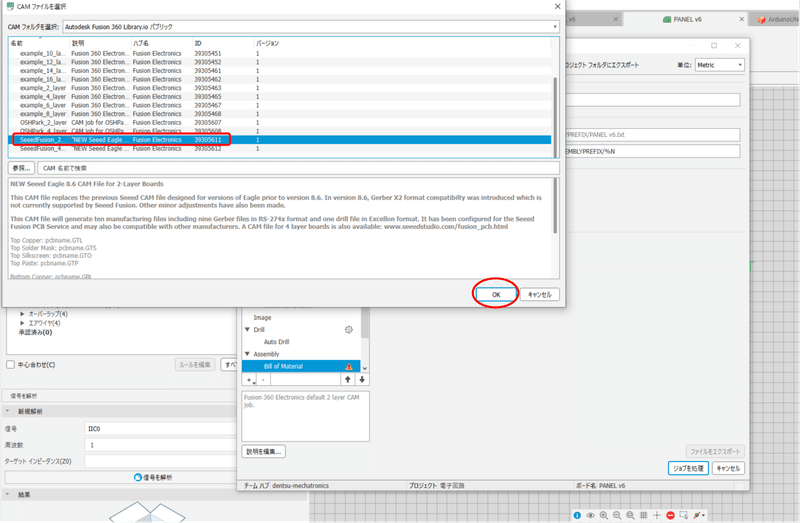Click the add output plus button
This screenshot has height=523, width=800.
click(249, 380)
